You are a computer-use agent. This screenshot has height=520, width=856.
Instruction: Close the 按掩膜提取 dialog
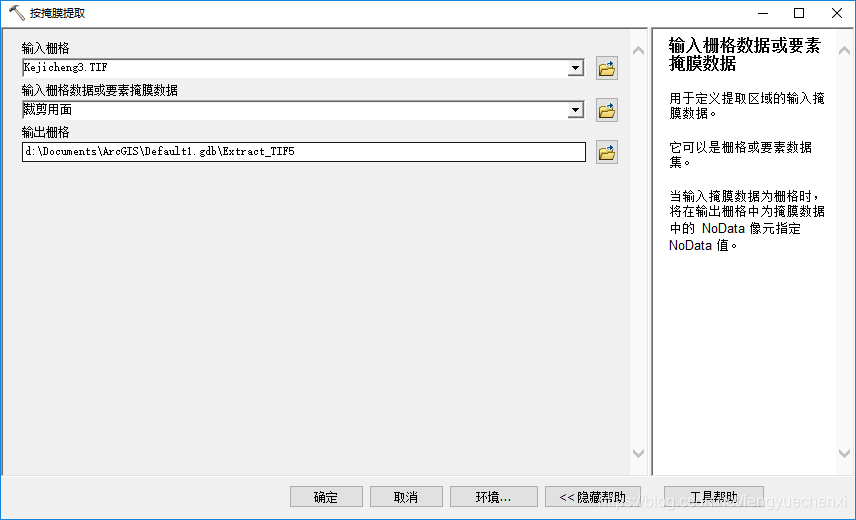point(836,13)
